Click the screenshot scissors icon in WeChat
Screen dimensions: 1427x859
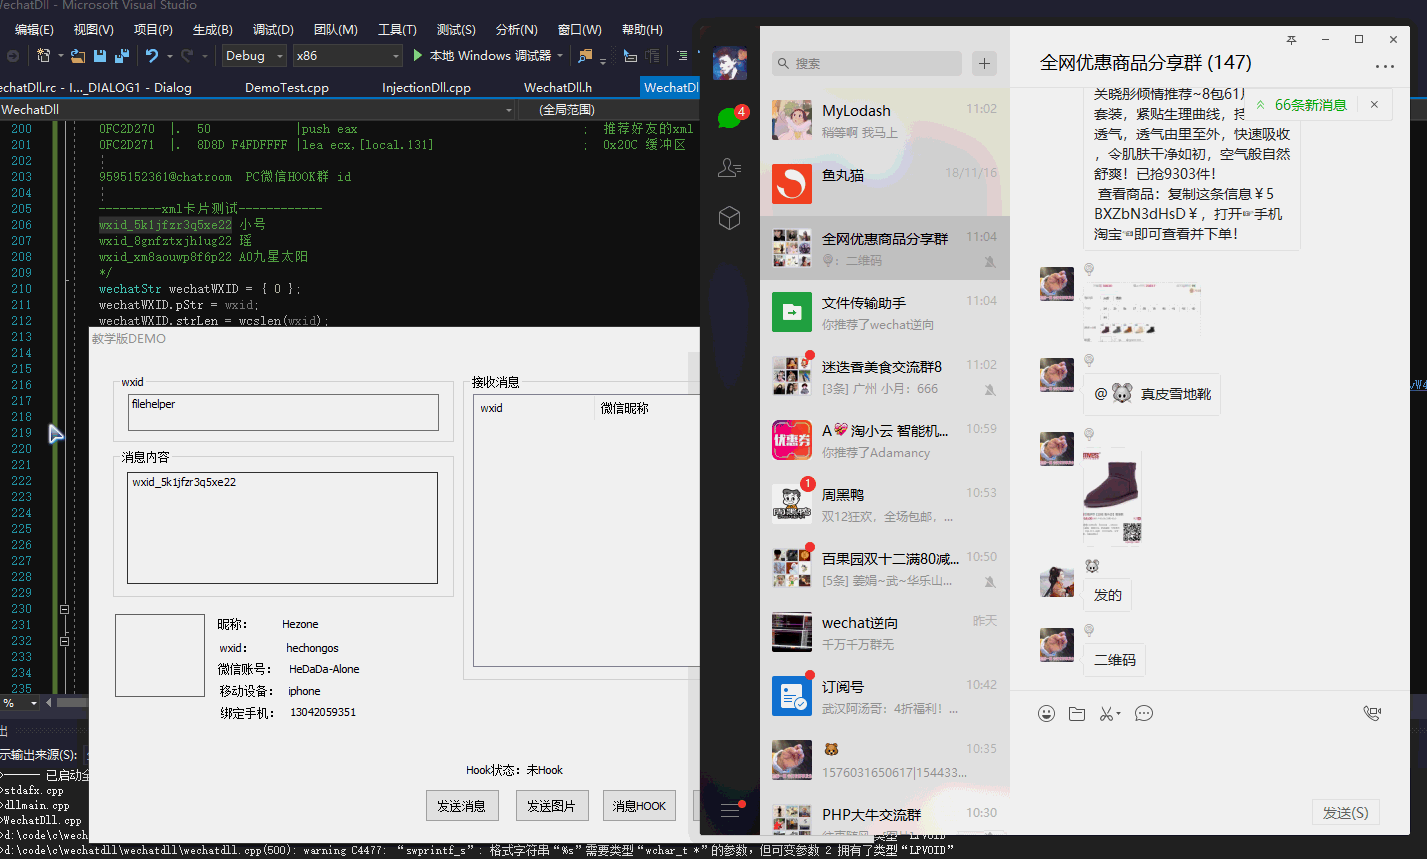(1106, 713)
